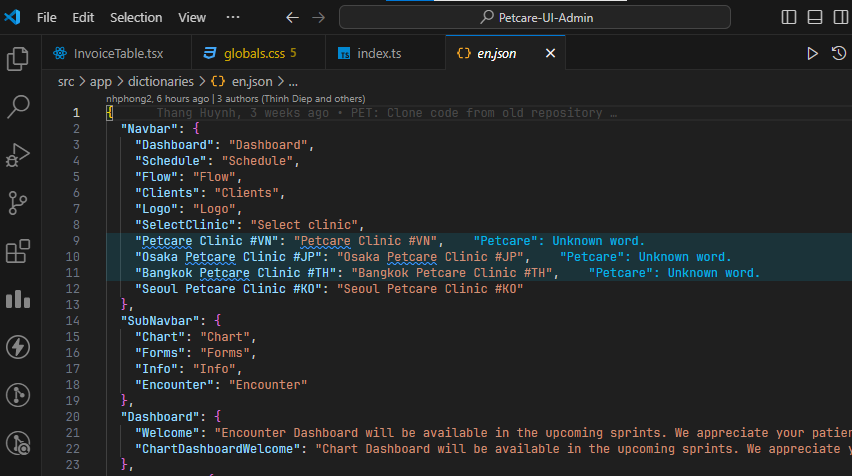Click the Petcare-UI-Admin command center search box
This screenshot has height=476, width=852.
point(535,17)
